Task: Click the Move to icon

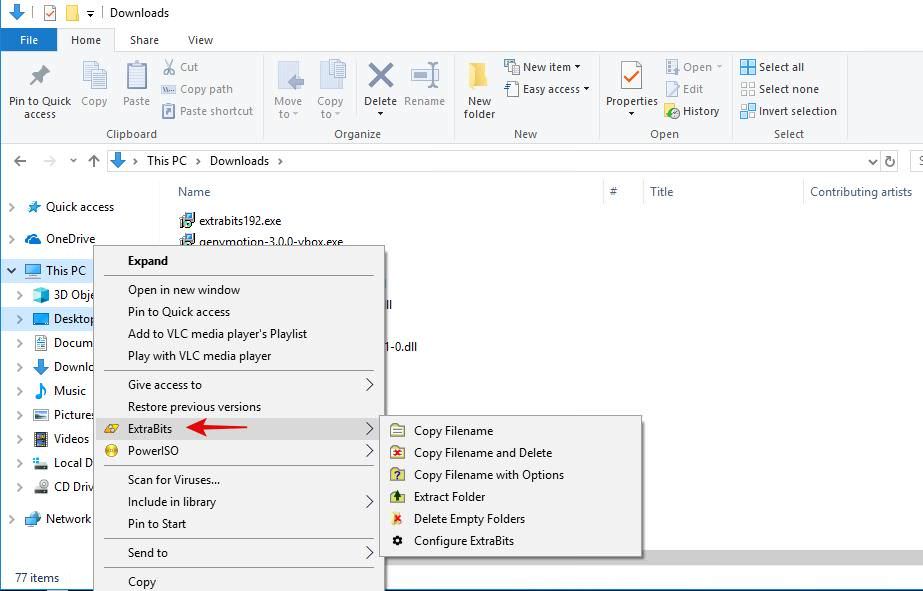Action: pyautogui.click(x=288, y=77)
